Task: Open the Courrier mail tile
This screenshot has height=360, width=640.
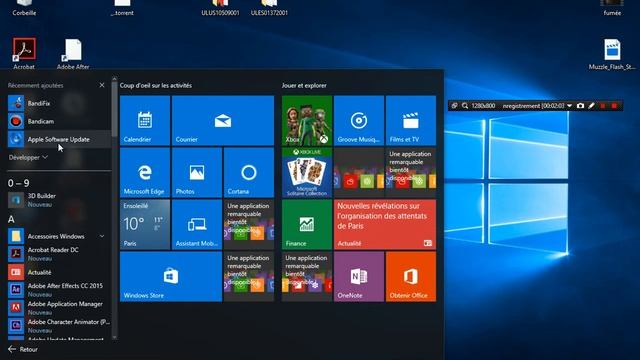Action: point(223,120)
